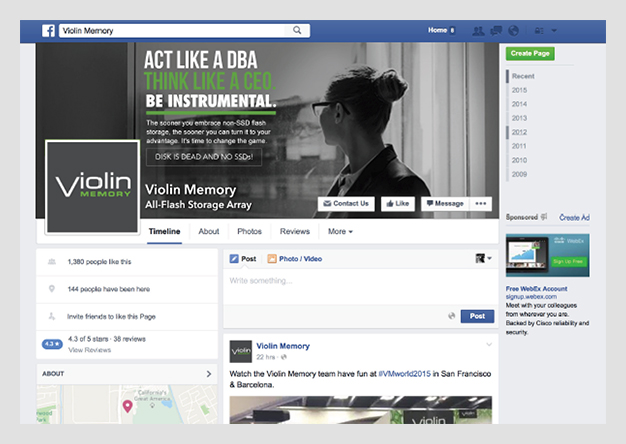
Task: Click the people icon beside likes count
Action: point(52,262)
